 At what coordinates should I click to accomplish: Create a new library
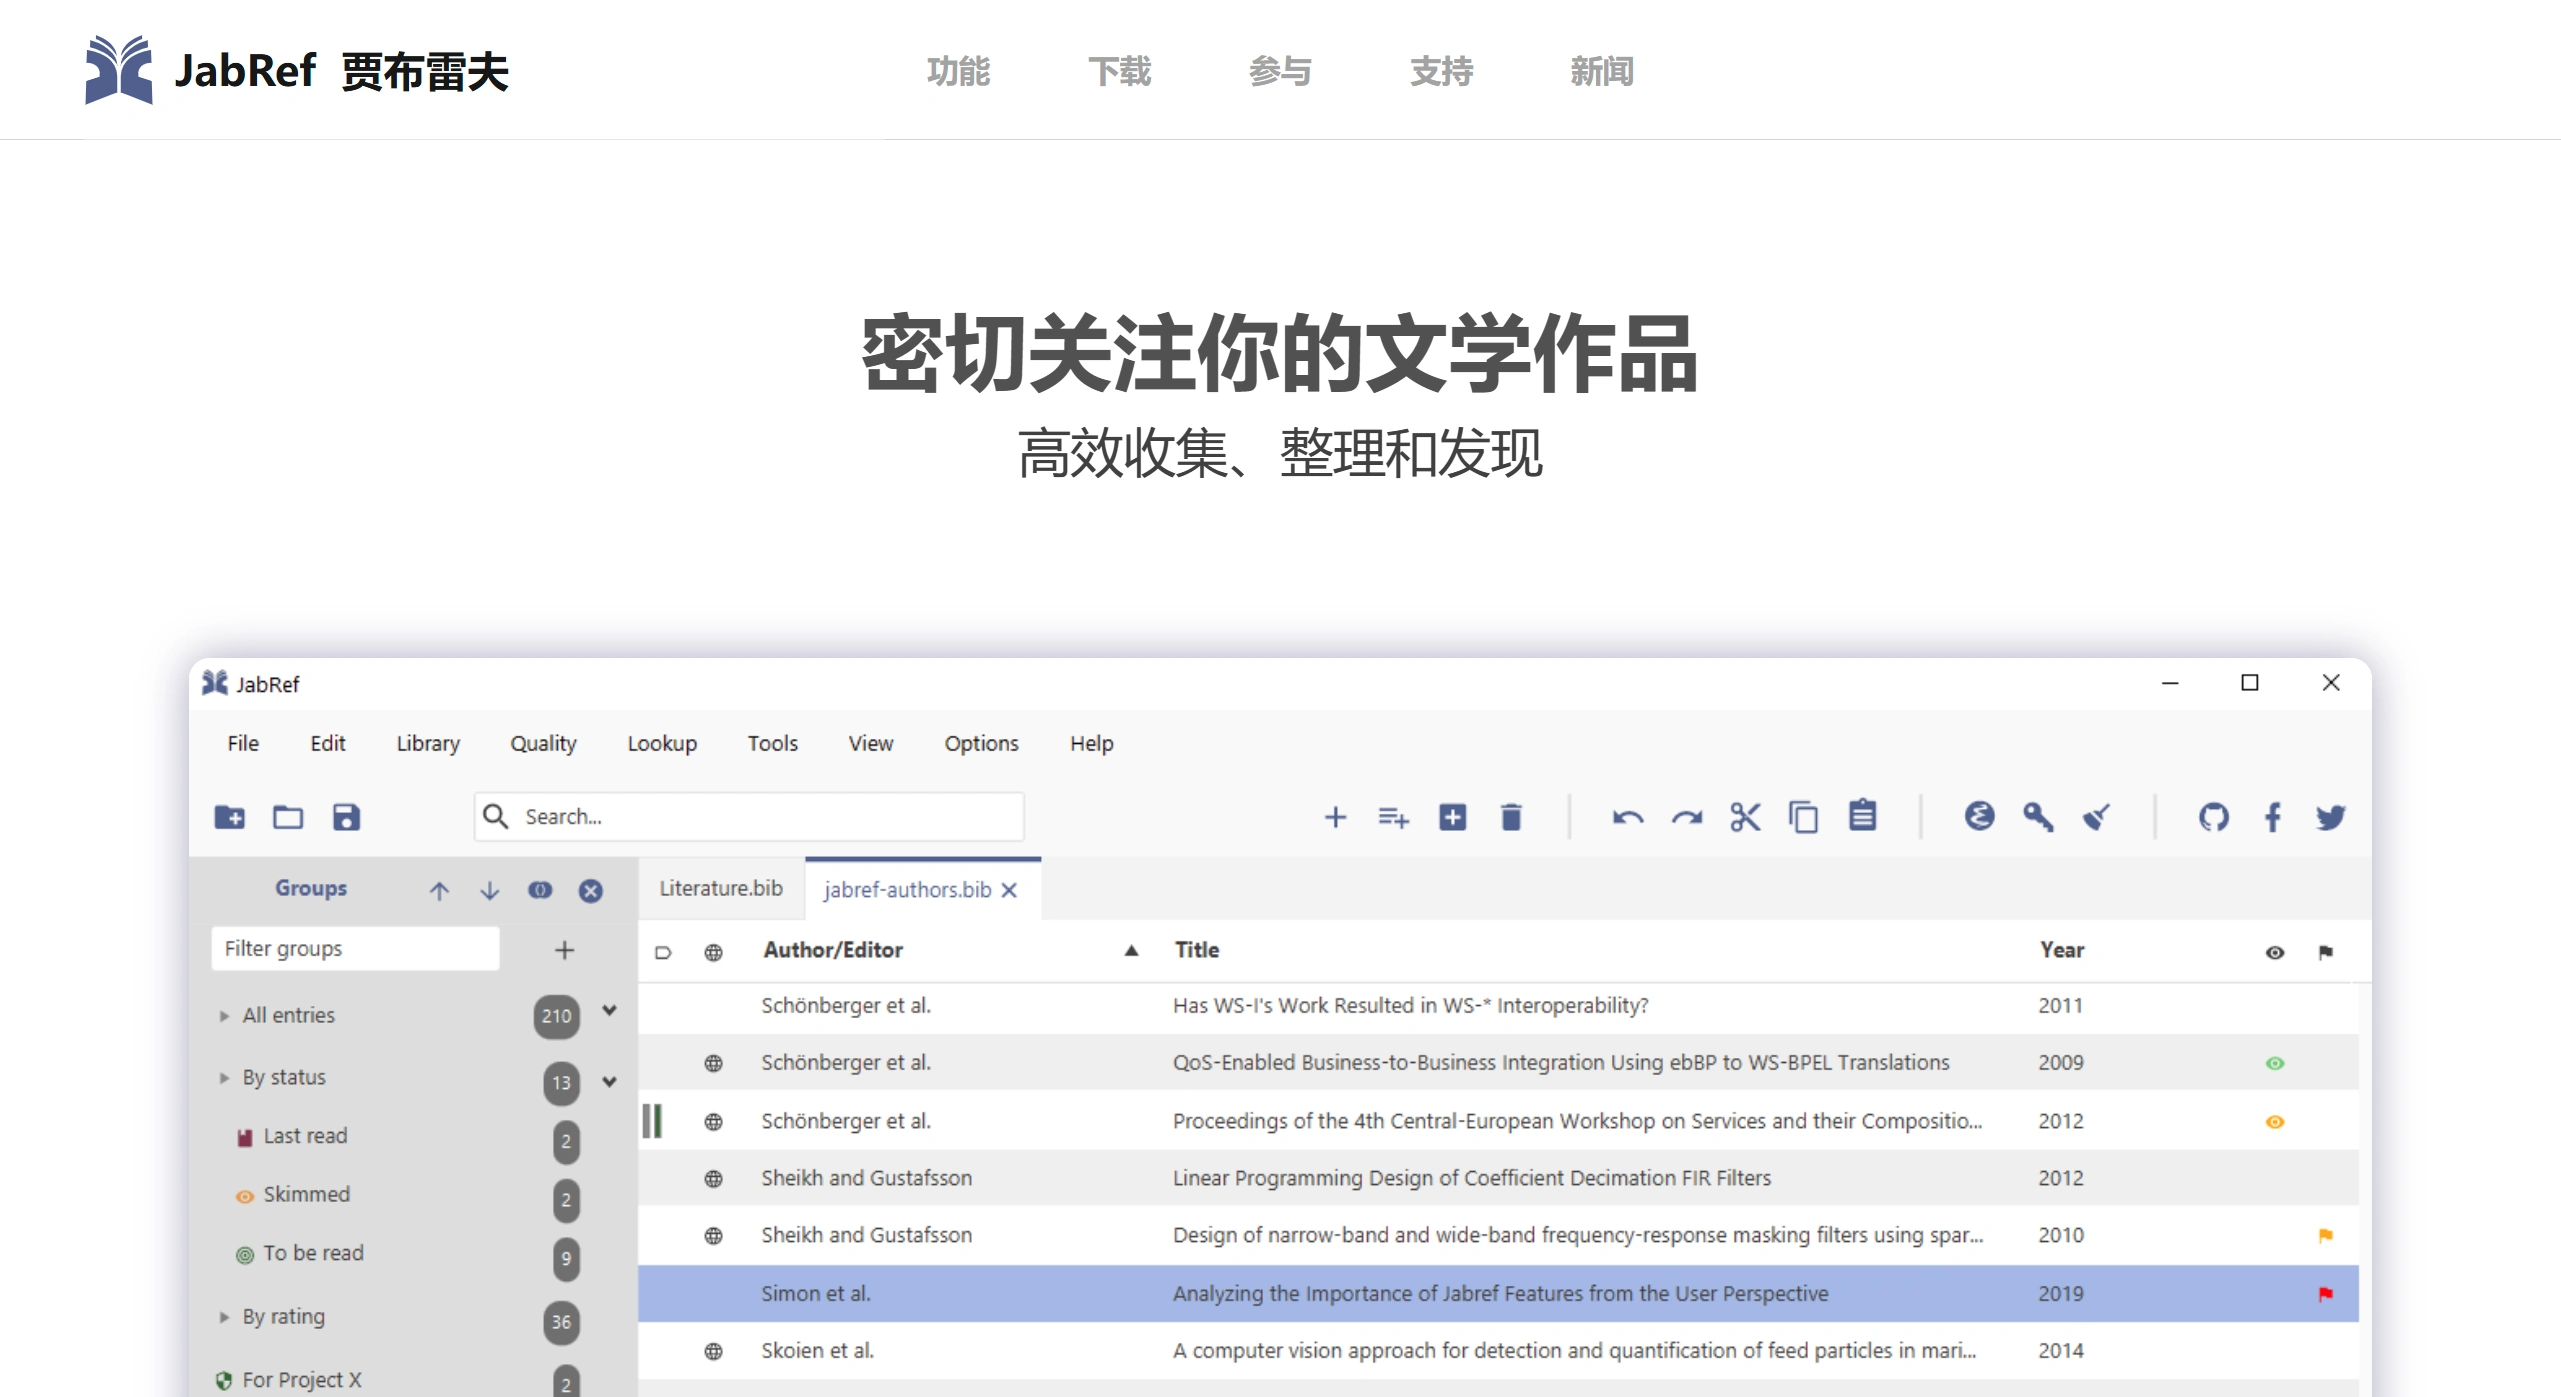point(231,817)
